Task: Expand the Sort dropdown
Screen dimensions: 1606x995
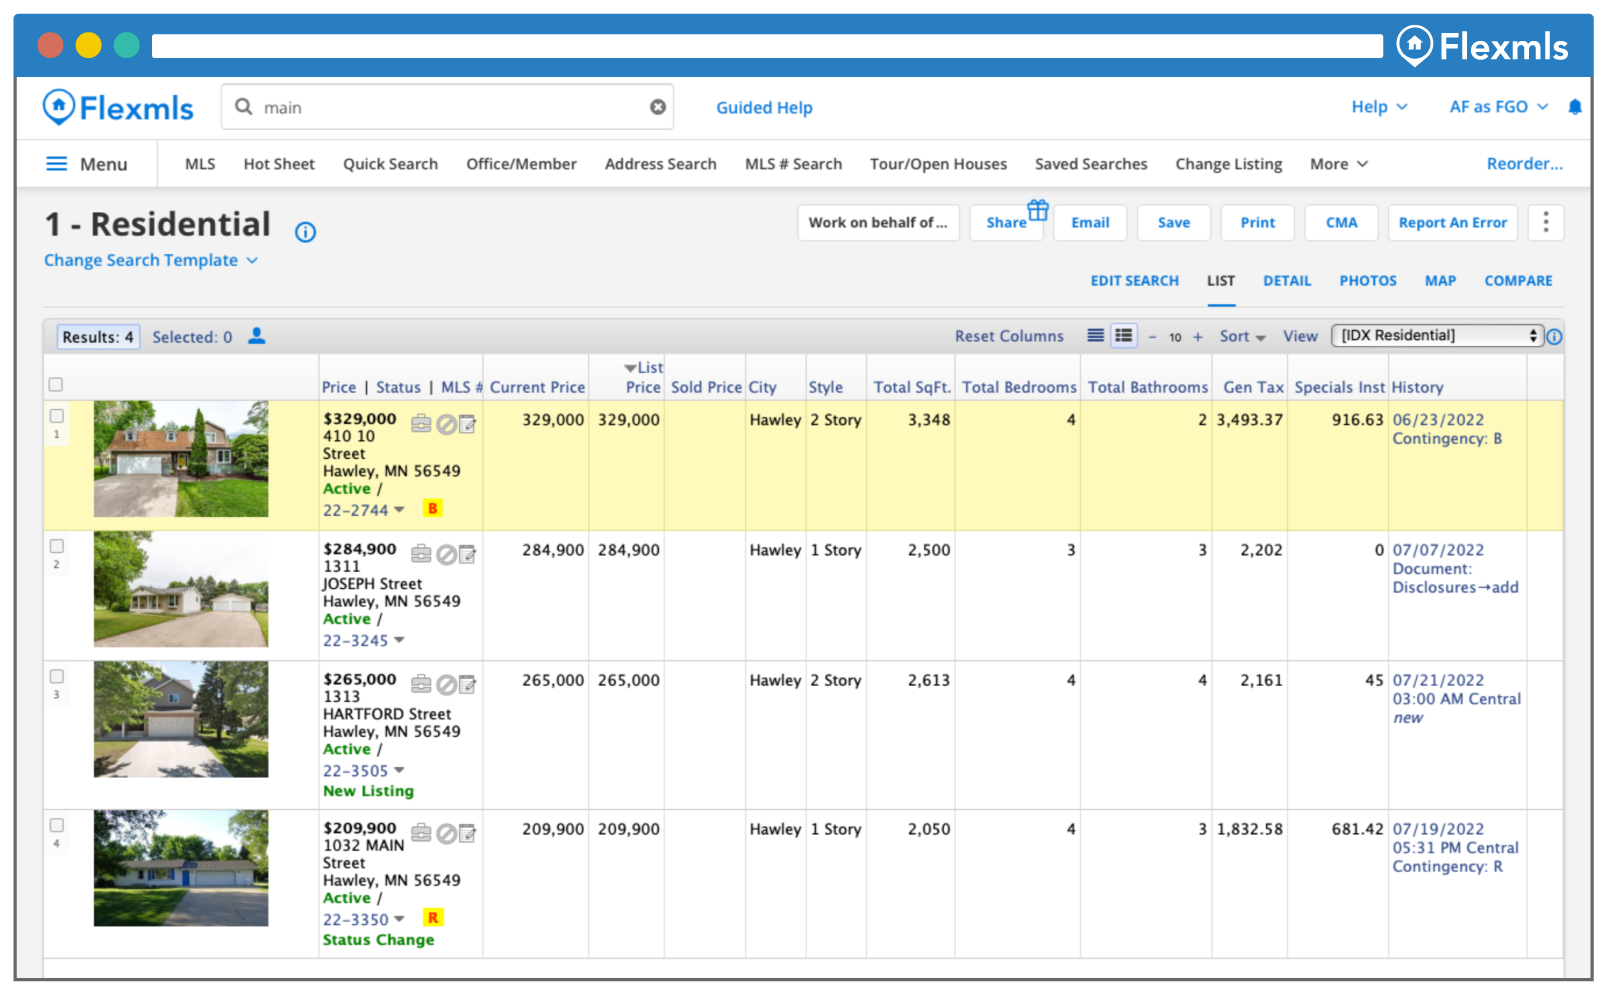Action: tap(1242, 337)
